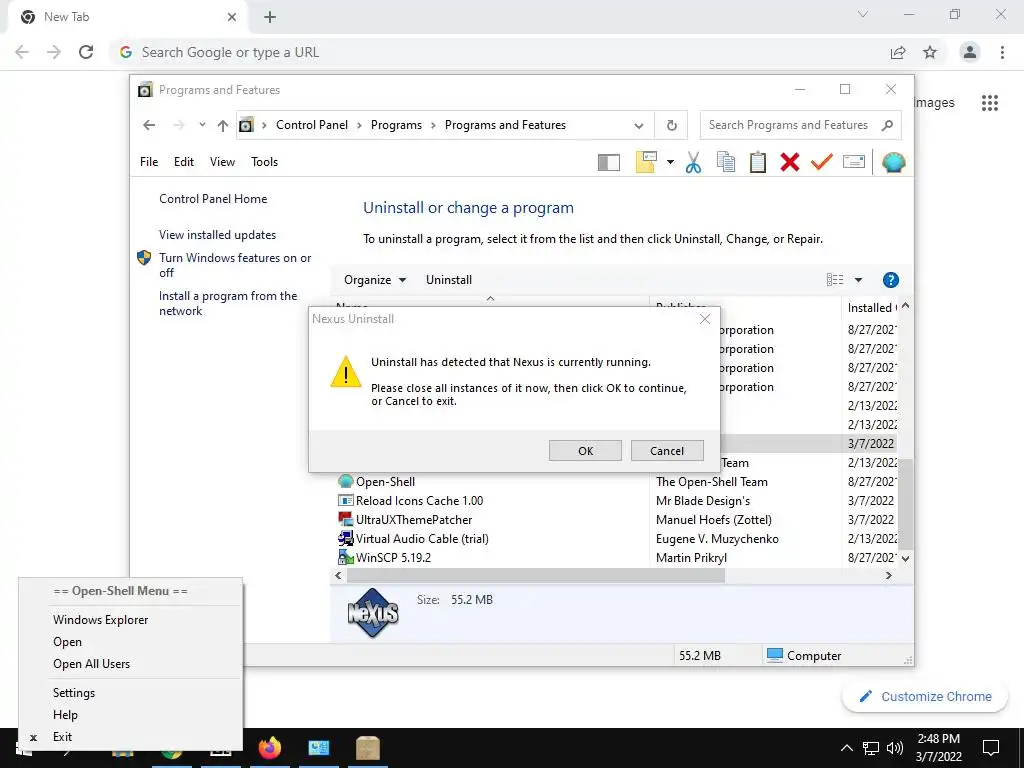This screenshot has height=768, width=1024.
Task: Click Firefox taskbar icon
Action: [x=270, y=748]
